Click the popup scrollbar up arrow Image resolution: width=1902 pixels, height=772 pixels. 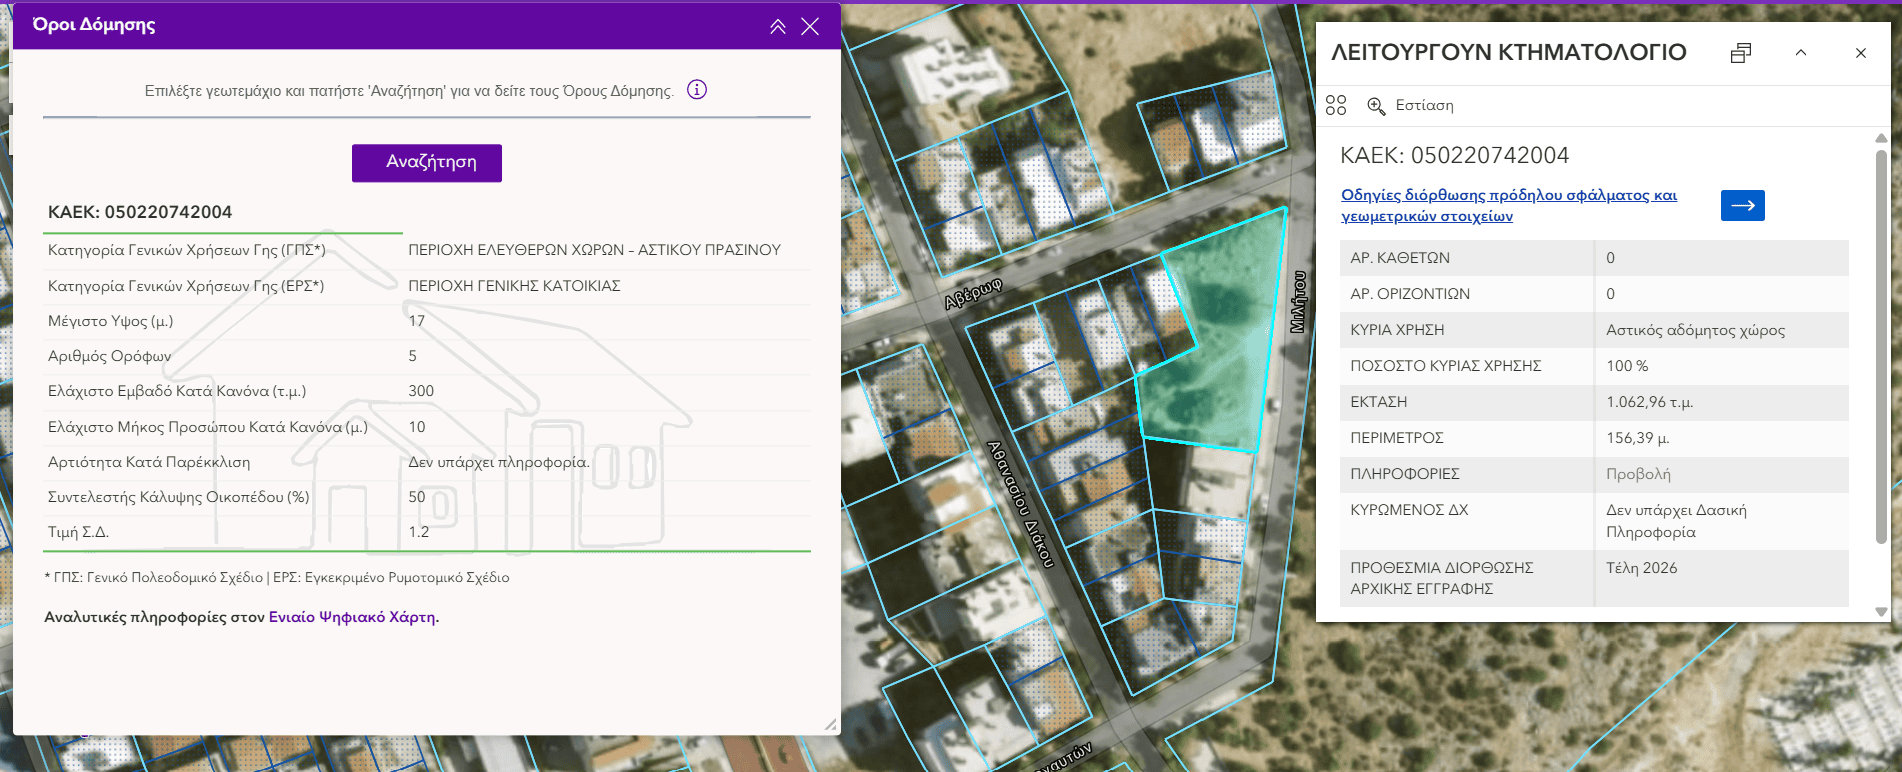(1881, 138)
